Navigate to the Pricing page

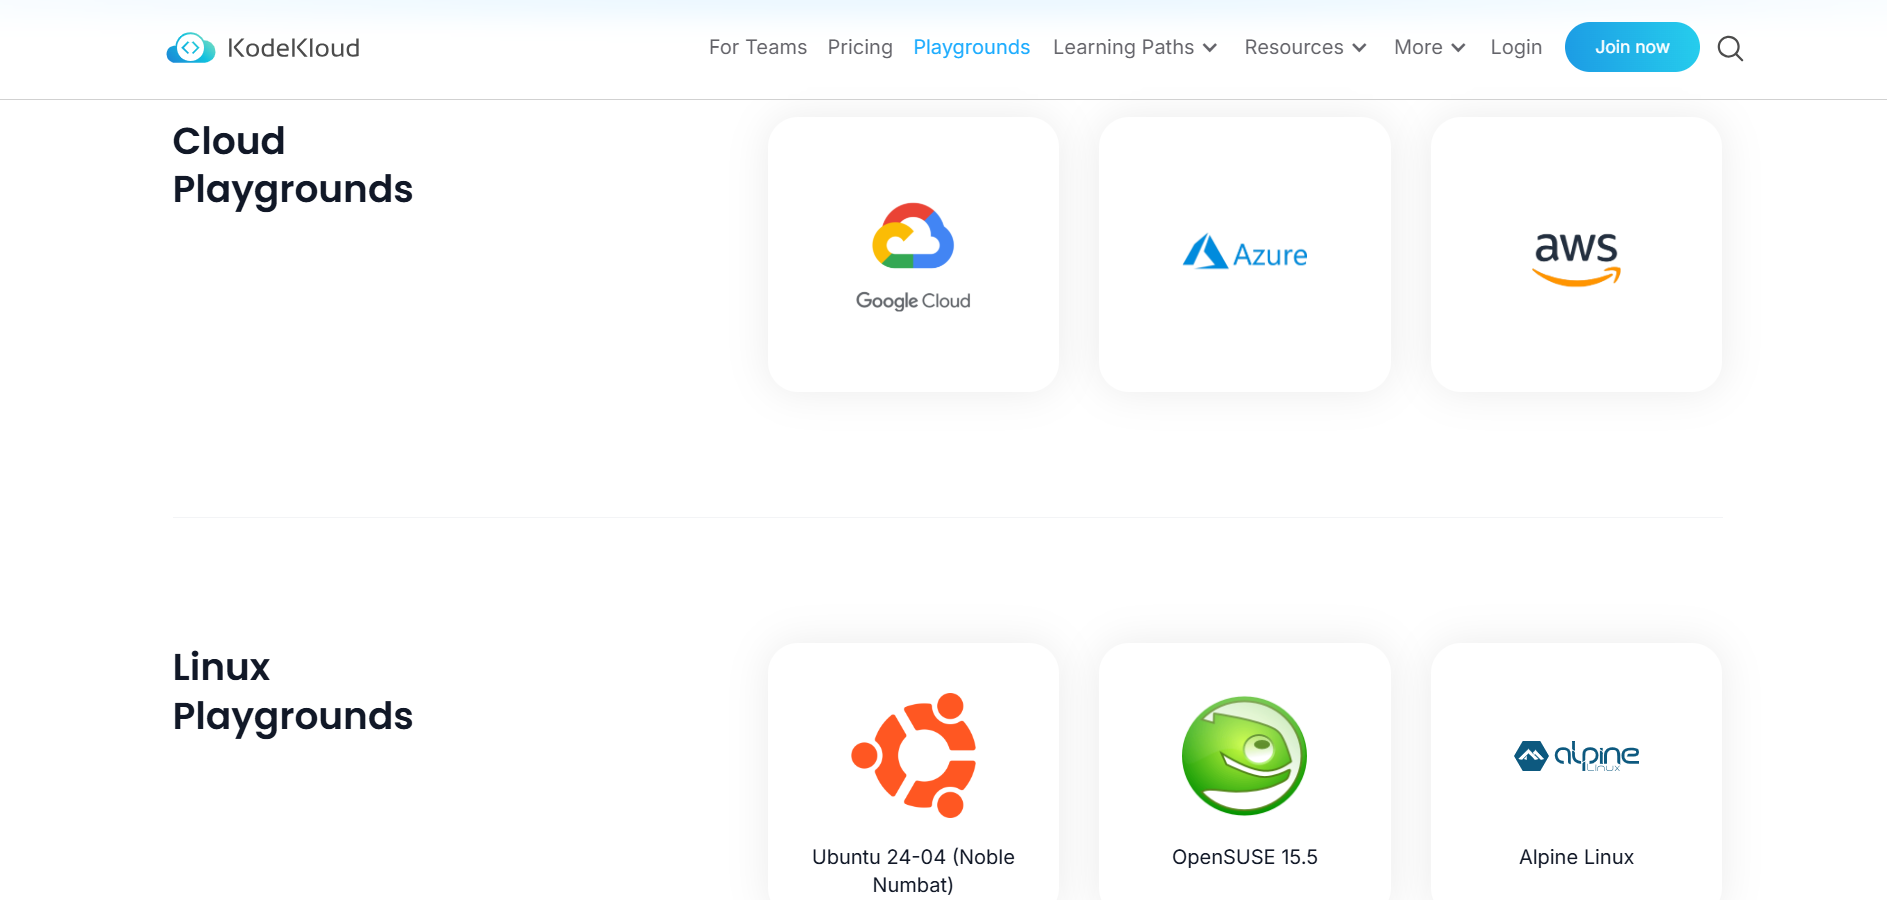click(x=859, y=47)
